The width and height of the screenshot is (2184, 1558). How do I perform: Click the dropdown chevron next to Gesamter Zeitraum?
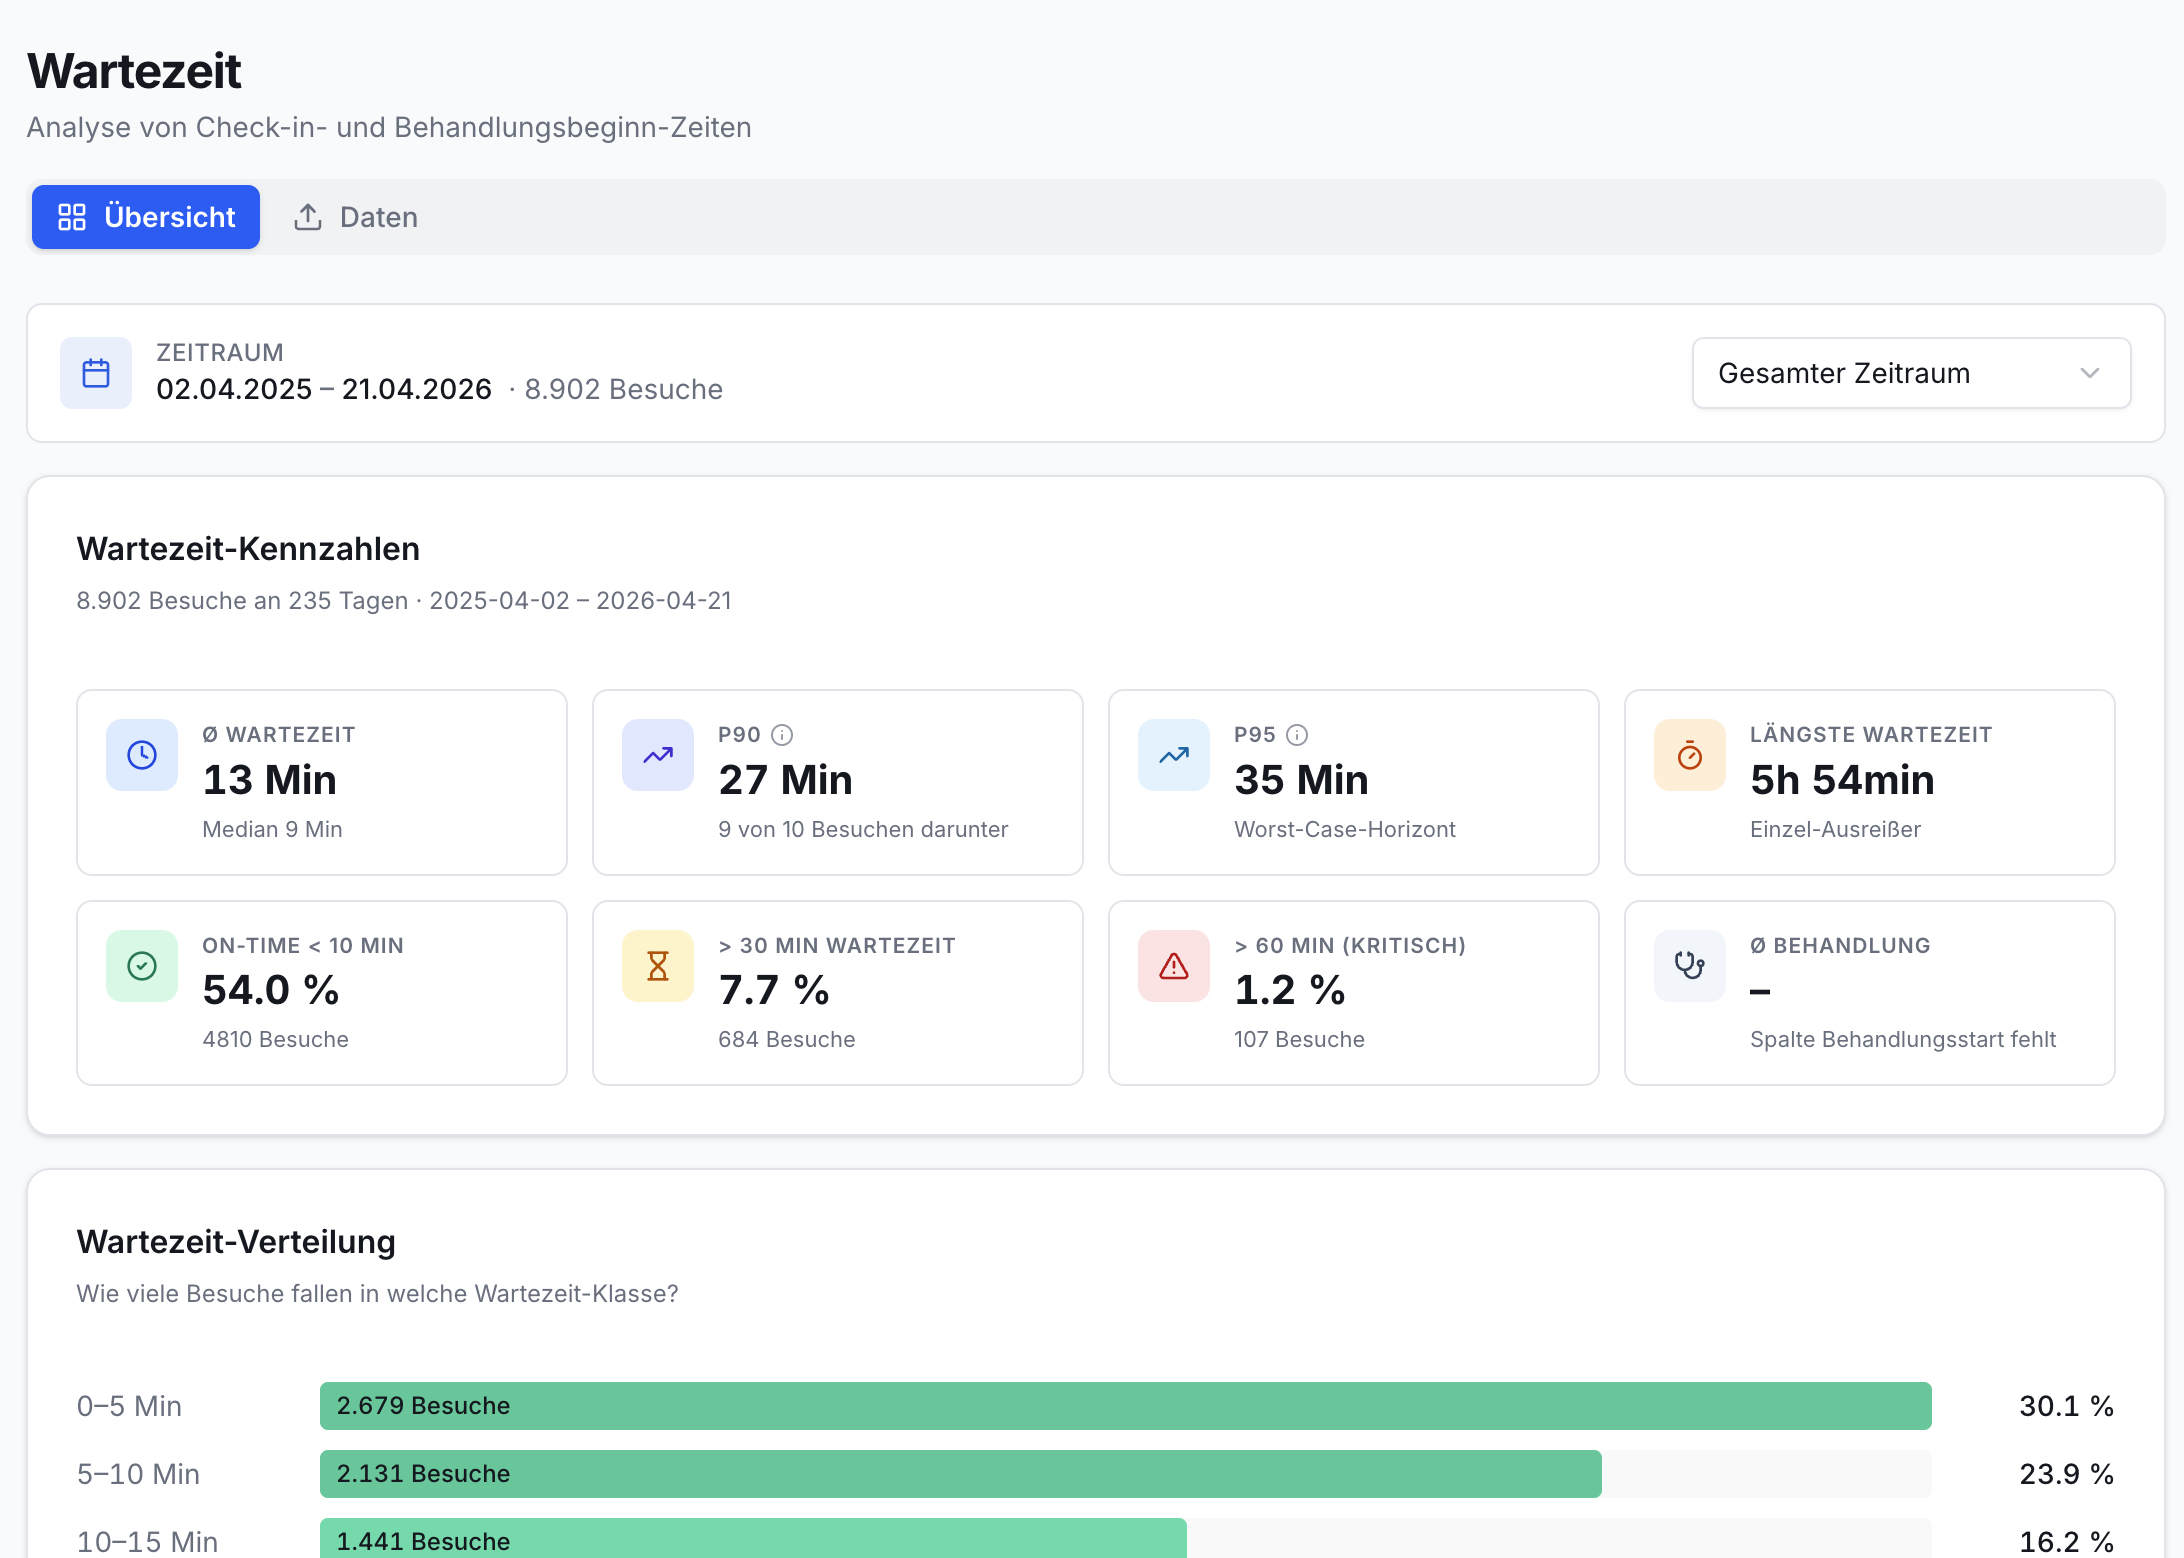pyautogui.click(x=2089, y=373)
